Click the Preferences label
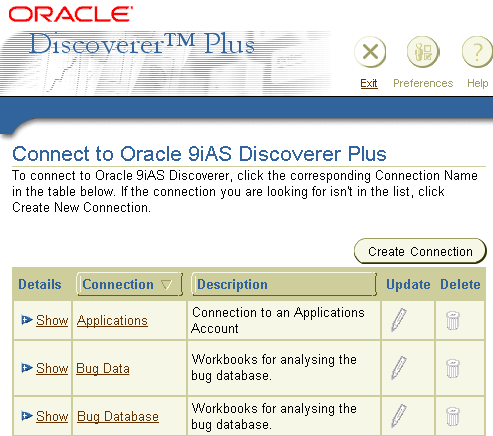Viewport: 493px width, 436px height. 423,83
